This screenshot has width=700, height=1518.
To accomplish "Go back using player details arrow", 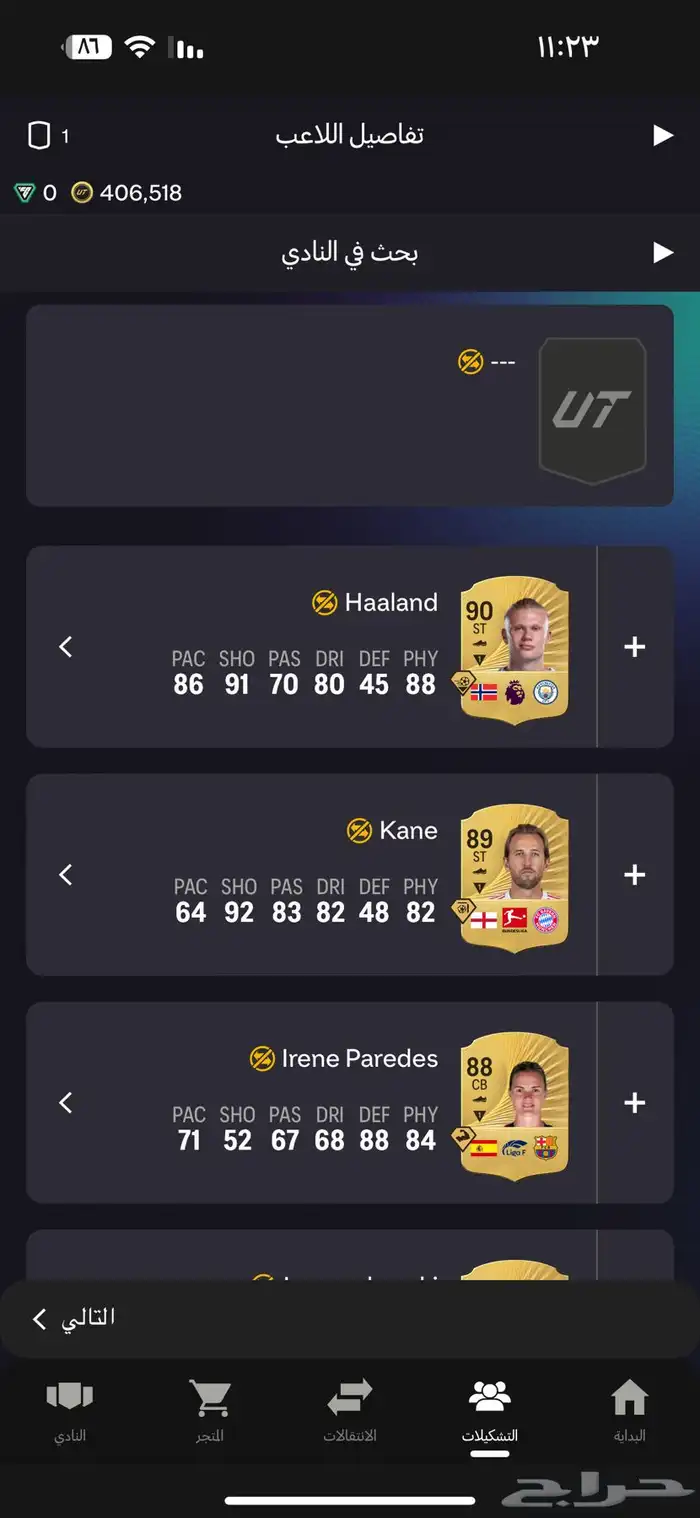I will click(x=663, y=136).
